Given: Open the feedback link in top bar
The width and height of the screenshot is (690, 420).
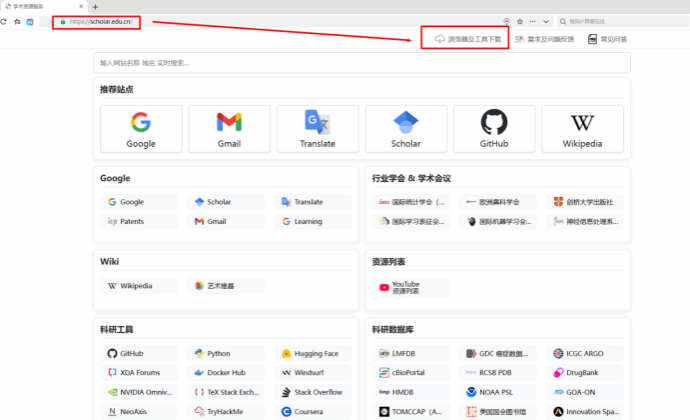Looking at the screenshot, I should pyautogui.click(x=544, y=39).
